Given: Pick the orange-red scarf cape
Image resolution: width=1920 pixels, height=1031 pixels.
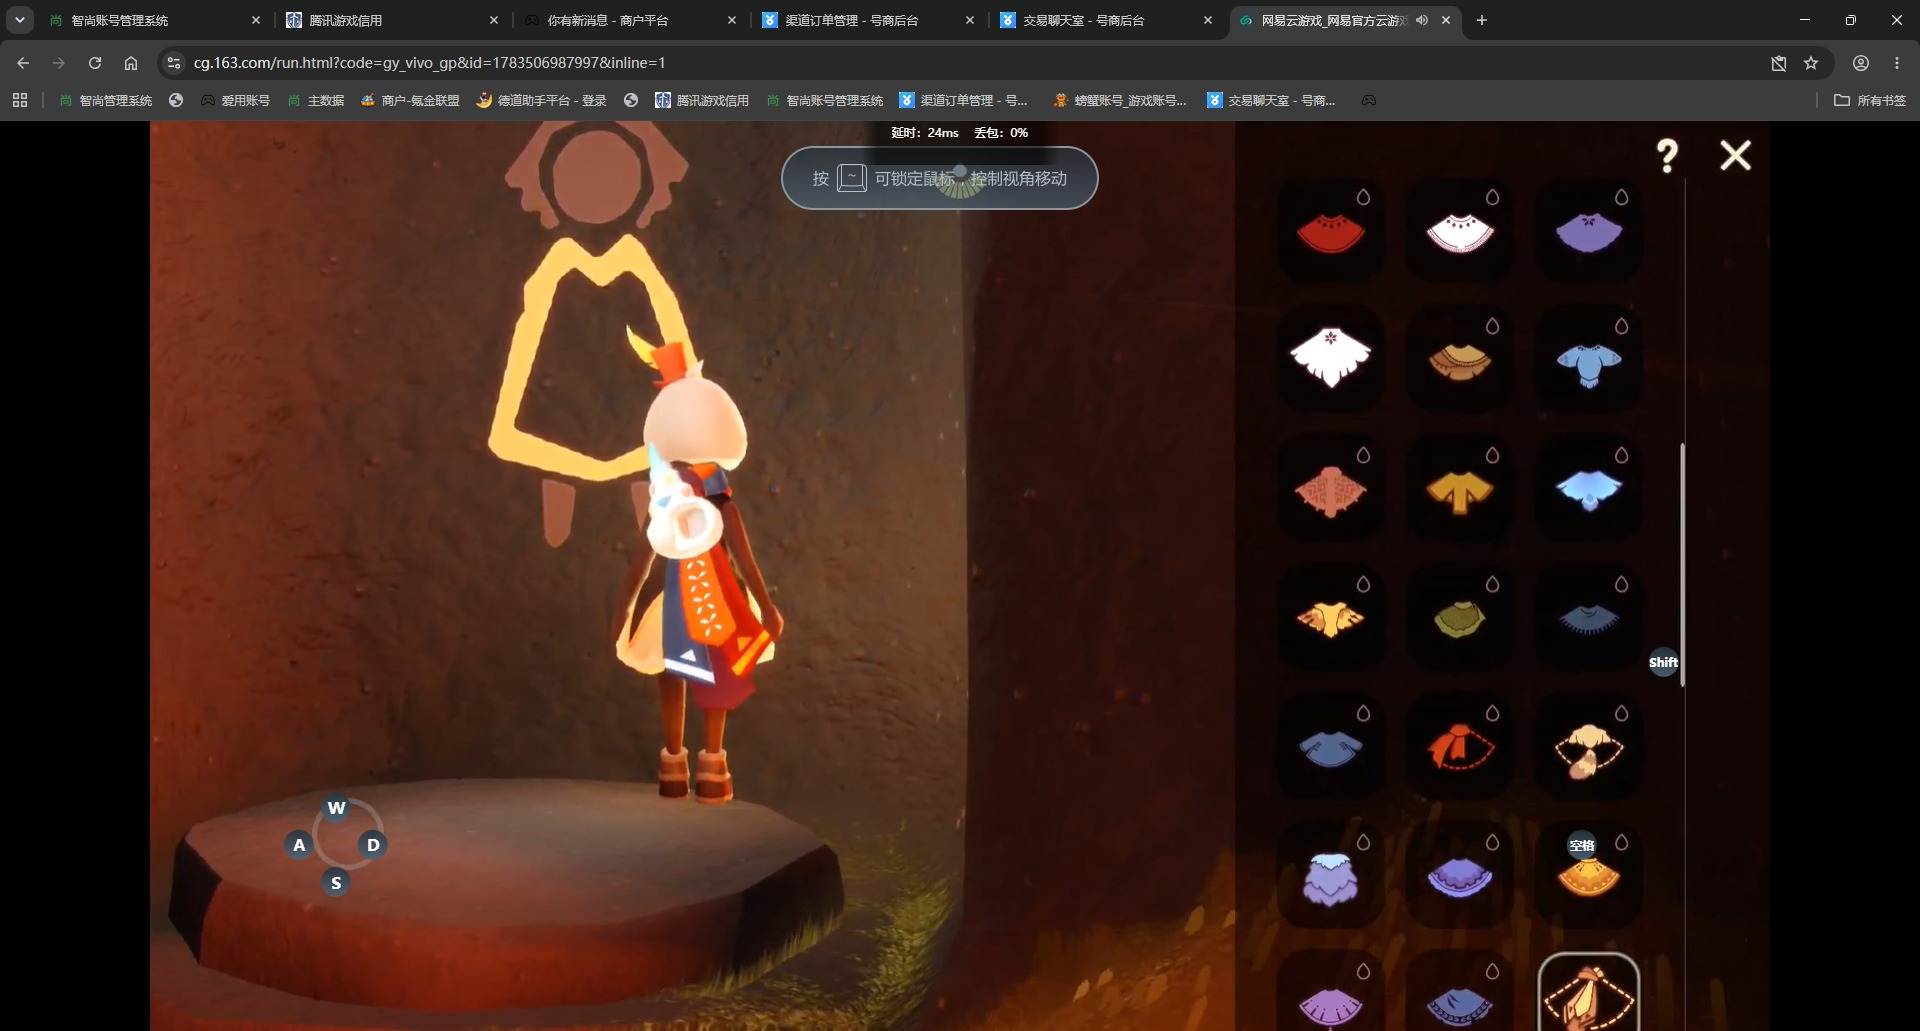Looking at the screenshot, I should 1459,747.
